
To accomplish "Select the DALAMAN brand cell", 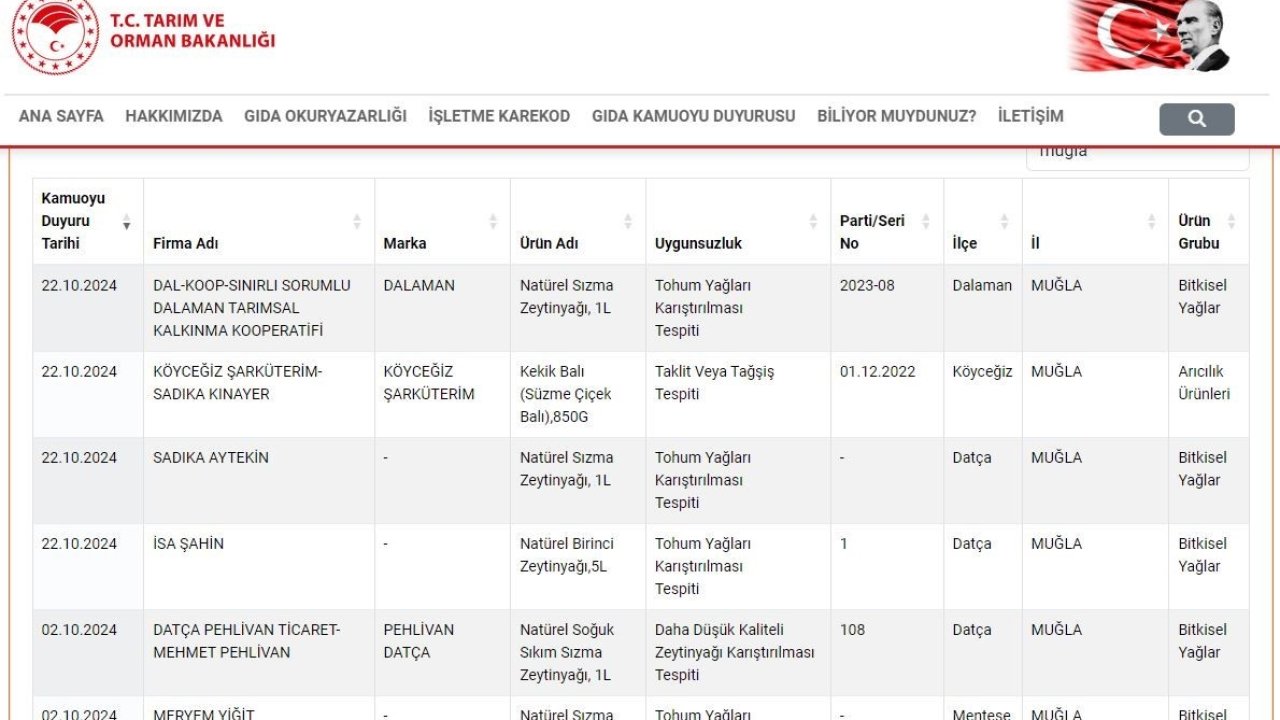I will 442,308.
